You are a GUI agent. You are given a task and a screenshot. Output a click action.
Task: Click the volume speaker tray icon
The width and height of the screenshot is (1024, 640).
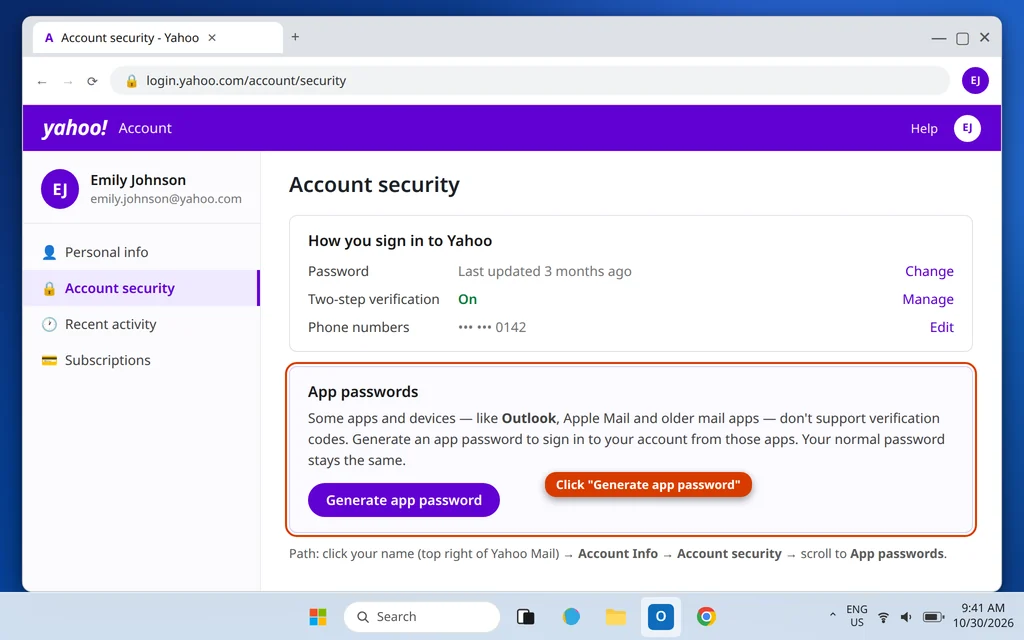click(x=906, y=617)
